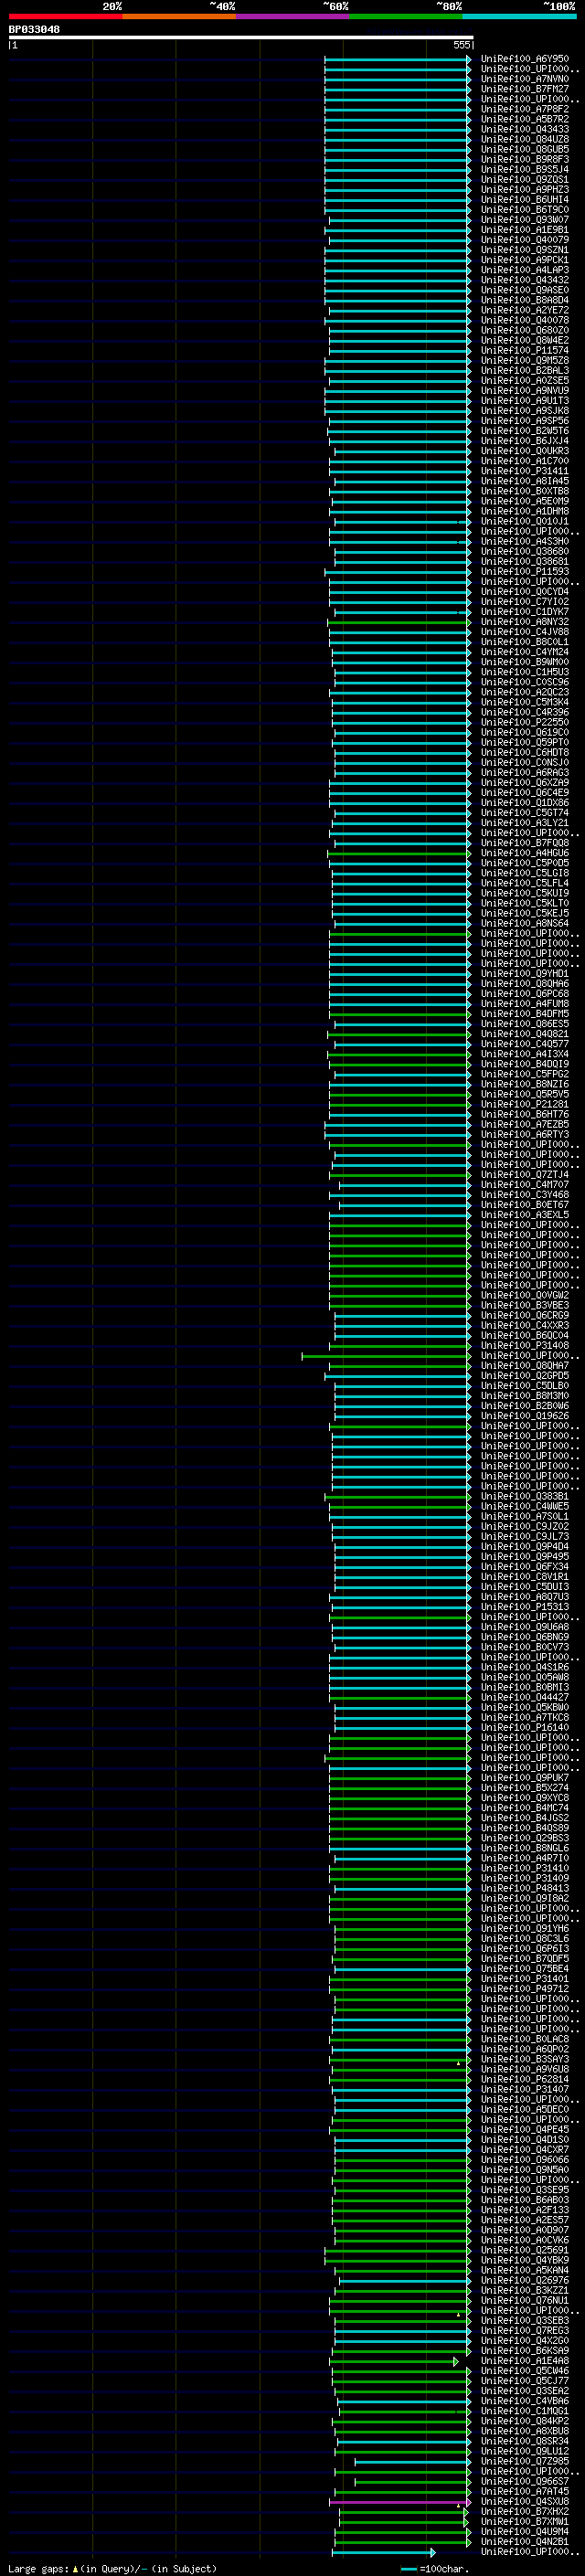Select label UniRef100_P22550

pos(524,722)
